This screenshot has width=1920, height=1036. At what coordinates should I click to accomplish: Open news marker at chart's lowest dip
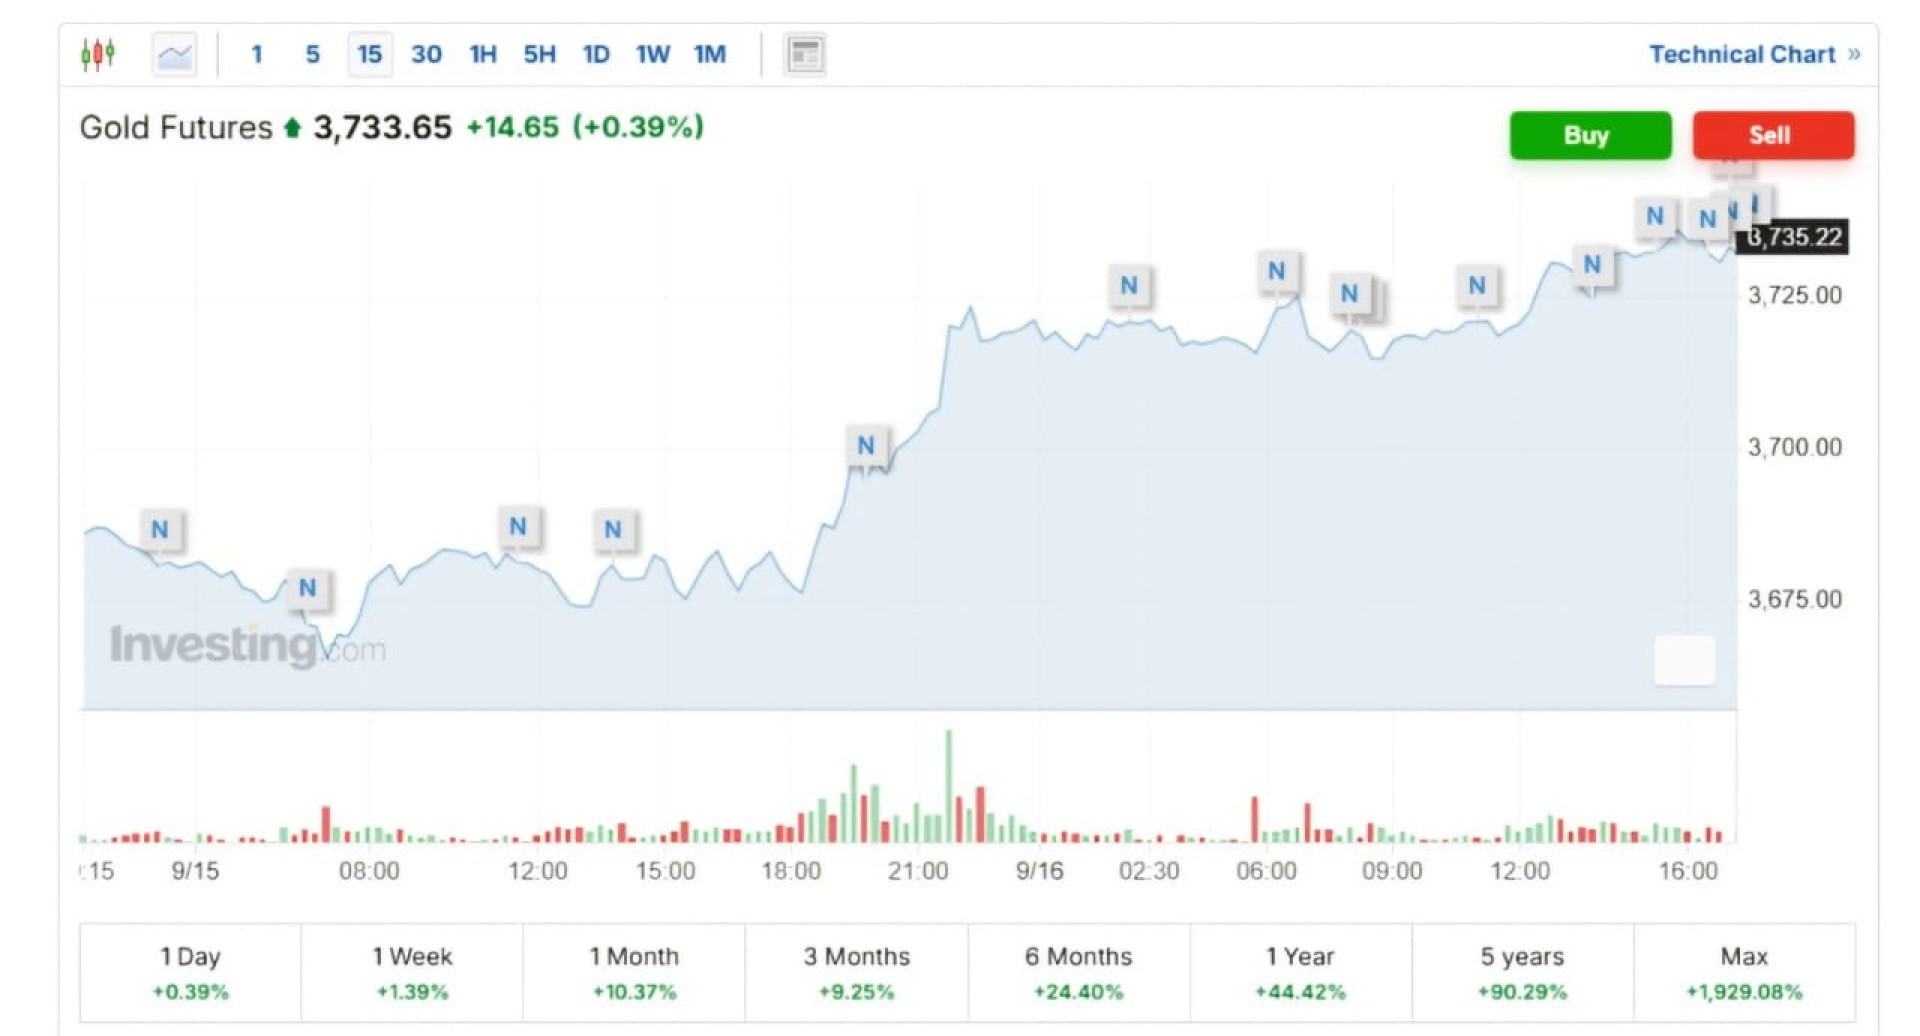[x=307, y=588]
